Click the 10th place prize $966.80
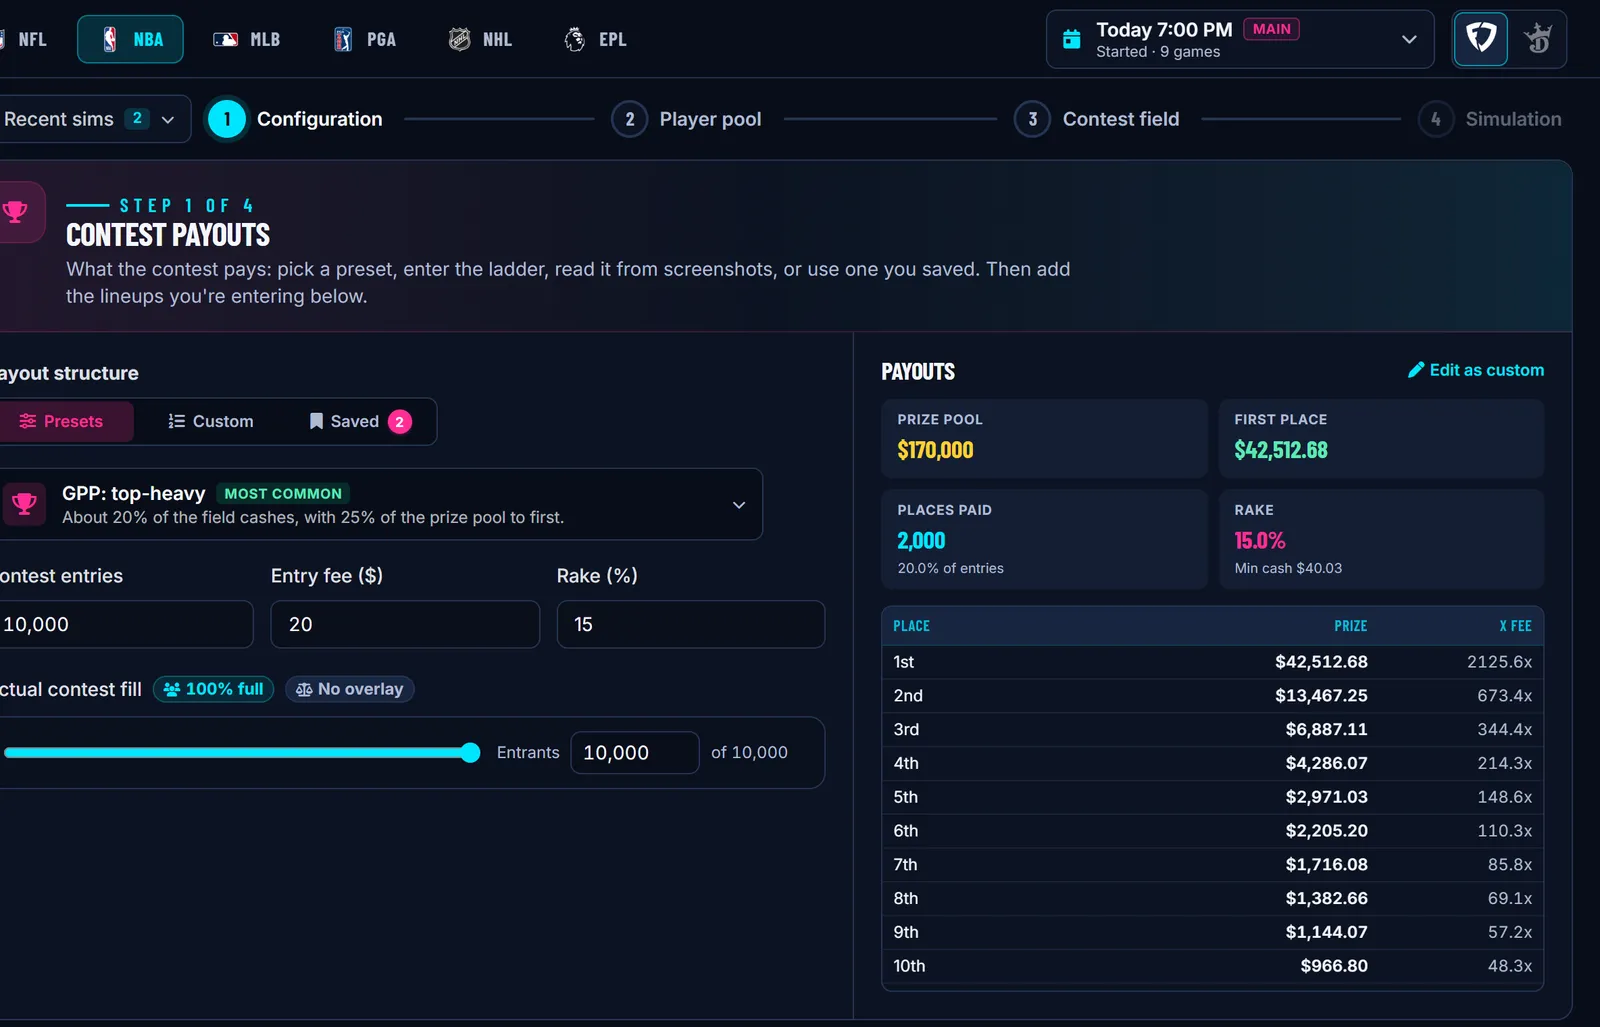Screen dimensions: 1600x1027 tap(1334, 966)
